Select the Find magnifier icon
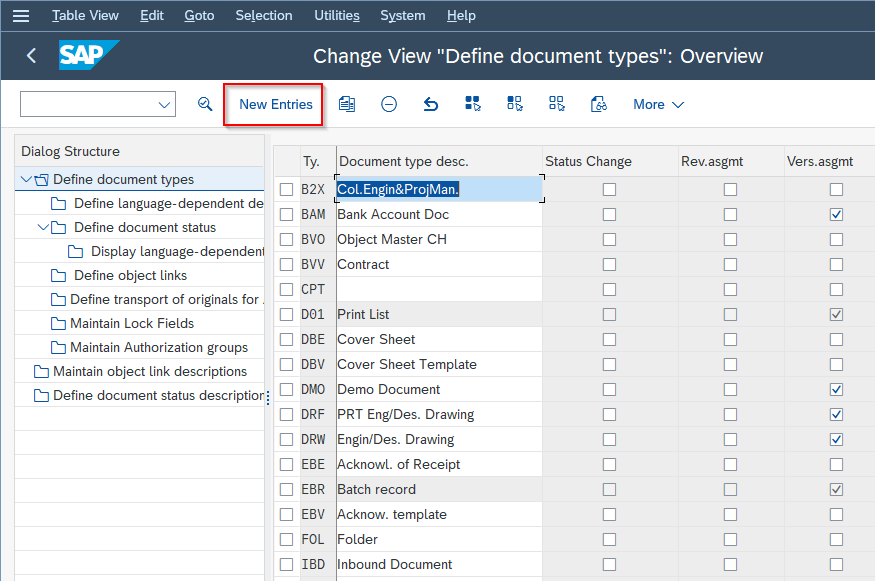 click(205, 104)
